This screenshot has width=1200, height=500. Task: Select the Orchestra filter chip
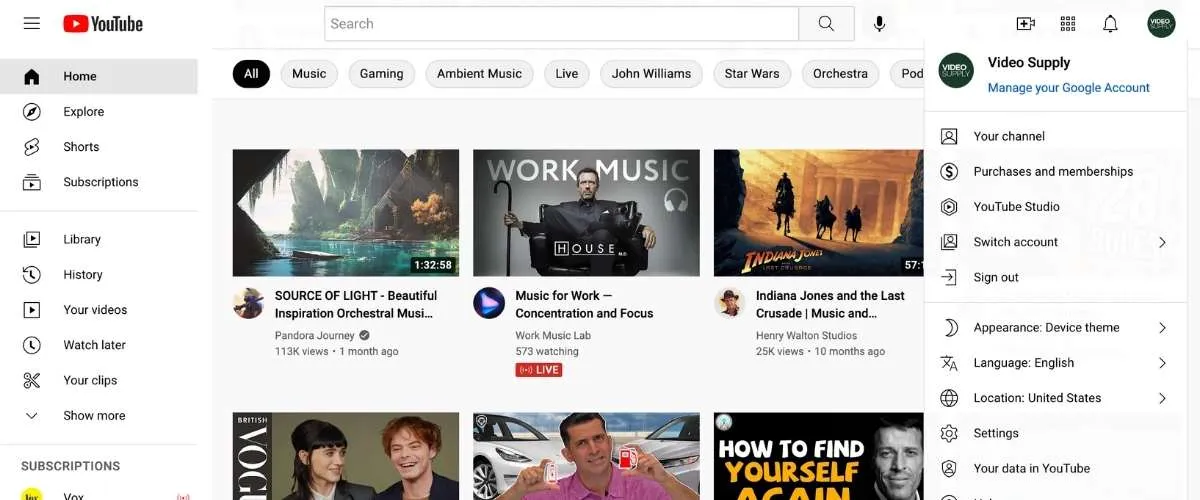840,73
